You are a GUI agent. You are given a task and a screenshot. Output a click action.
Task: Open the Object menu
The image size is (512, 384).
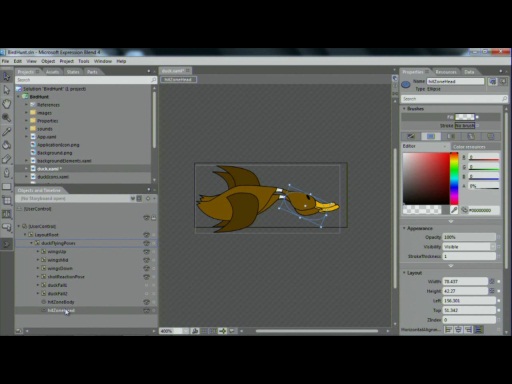48,61
